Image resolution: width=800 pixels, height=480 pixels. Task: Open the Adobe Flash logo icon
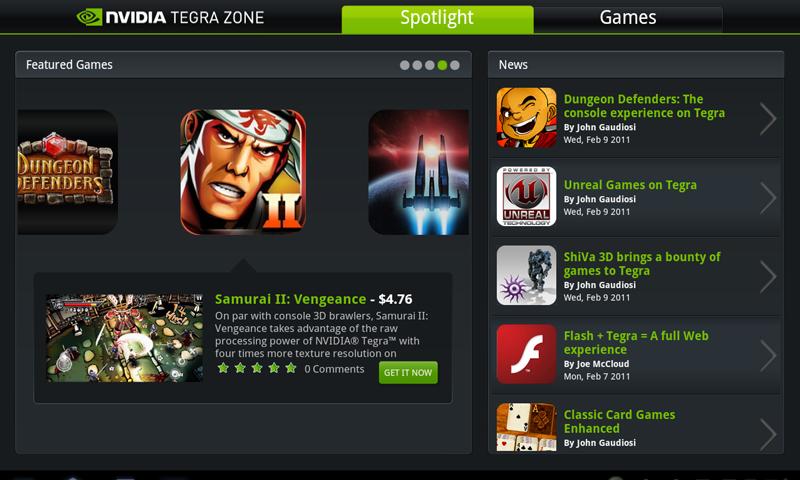tap(527, 354)
